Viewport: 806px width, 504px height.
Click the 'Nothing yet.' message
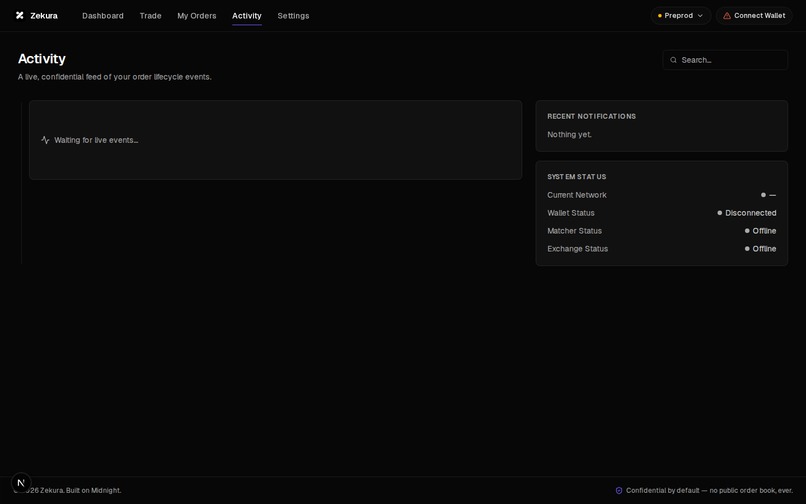click(x=570, y=134)
